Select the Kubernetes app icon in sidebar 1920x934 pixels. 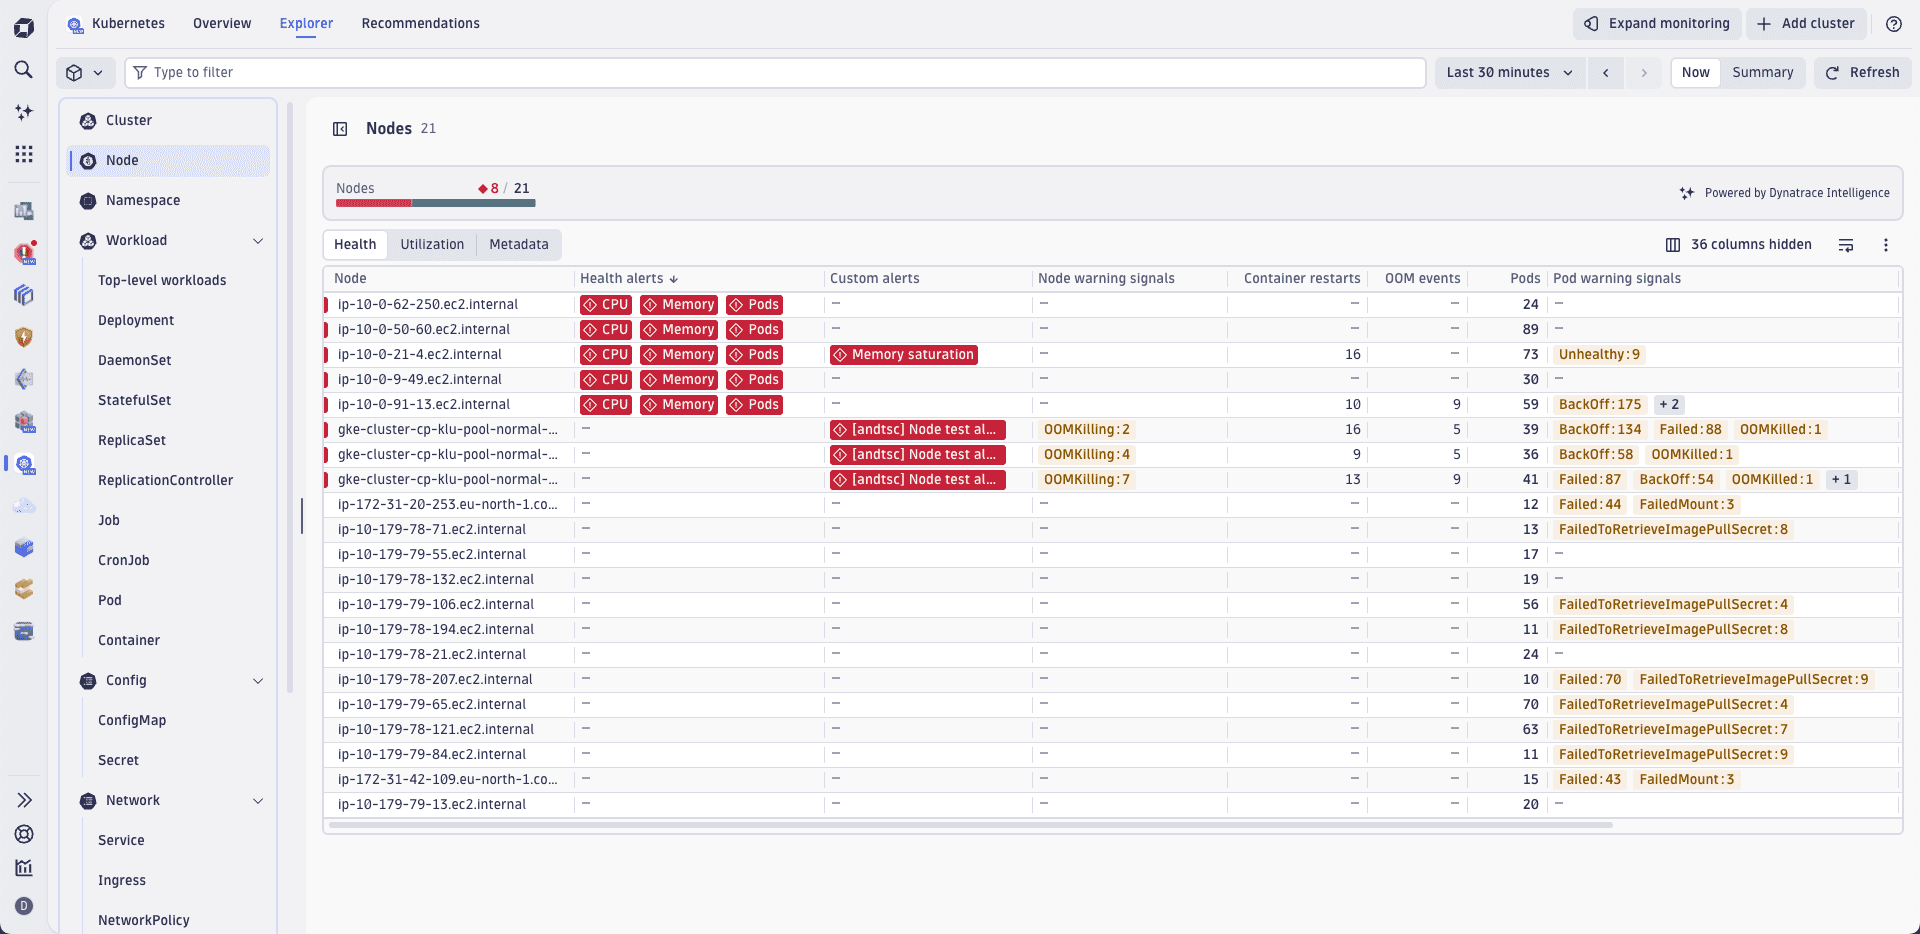click(24, 465)
